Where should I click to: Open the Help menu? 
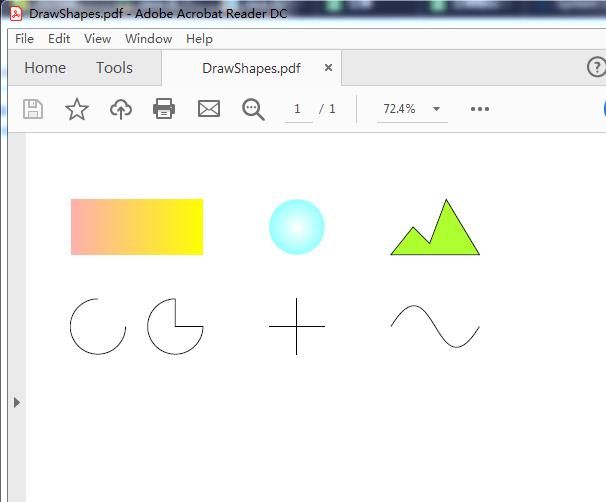click(199, 39)
